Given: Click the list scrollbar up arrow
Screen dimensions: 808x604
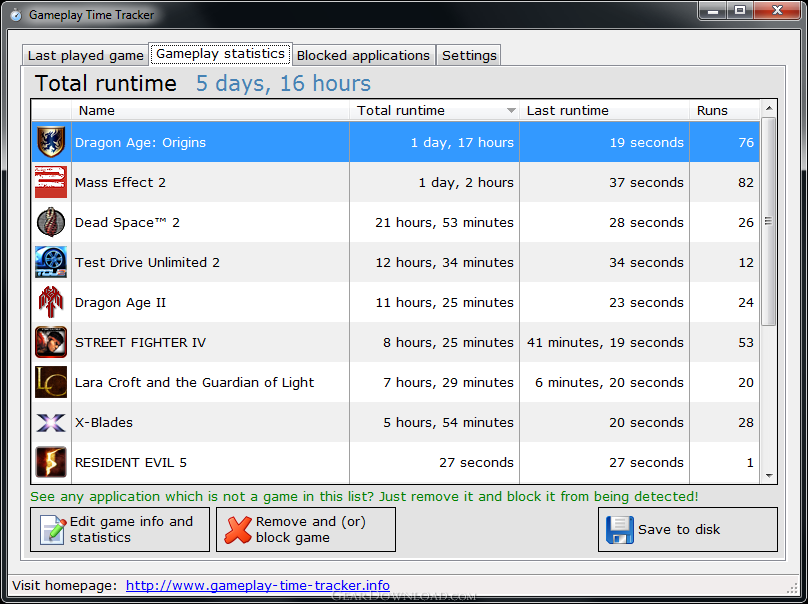Looking at the screenshot, I should pyautogui.click(x=769, y=108).
